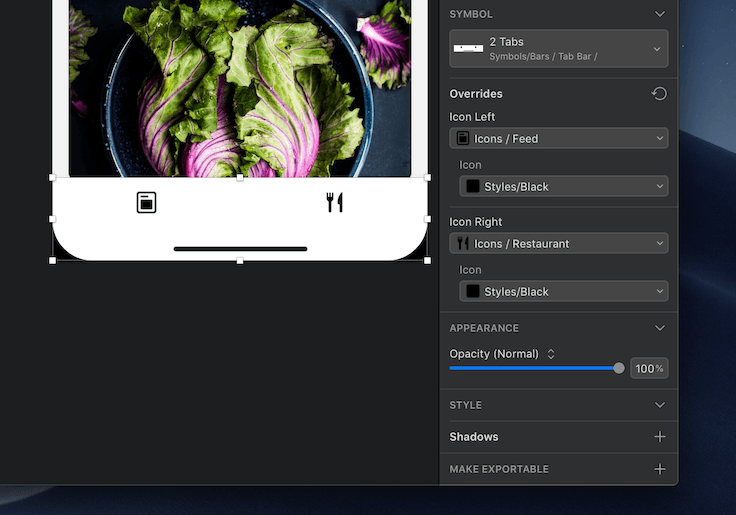
Task: Click the MAKE EXPORTABLE plus icon
Action: coord(659,469)
